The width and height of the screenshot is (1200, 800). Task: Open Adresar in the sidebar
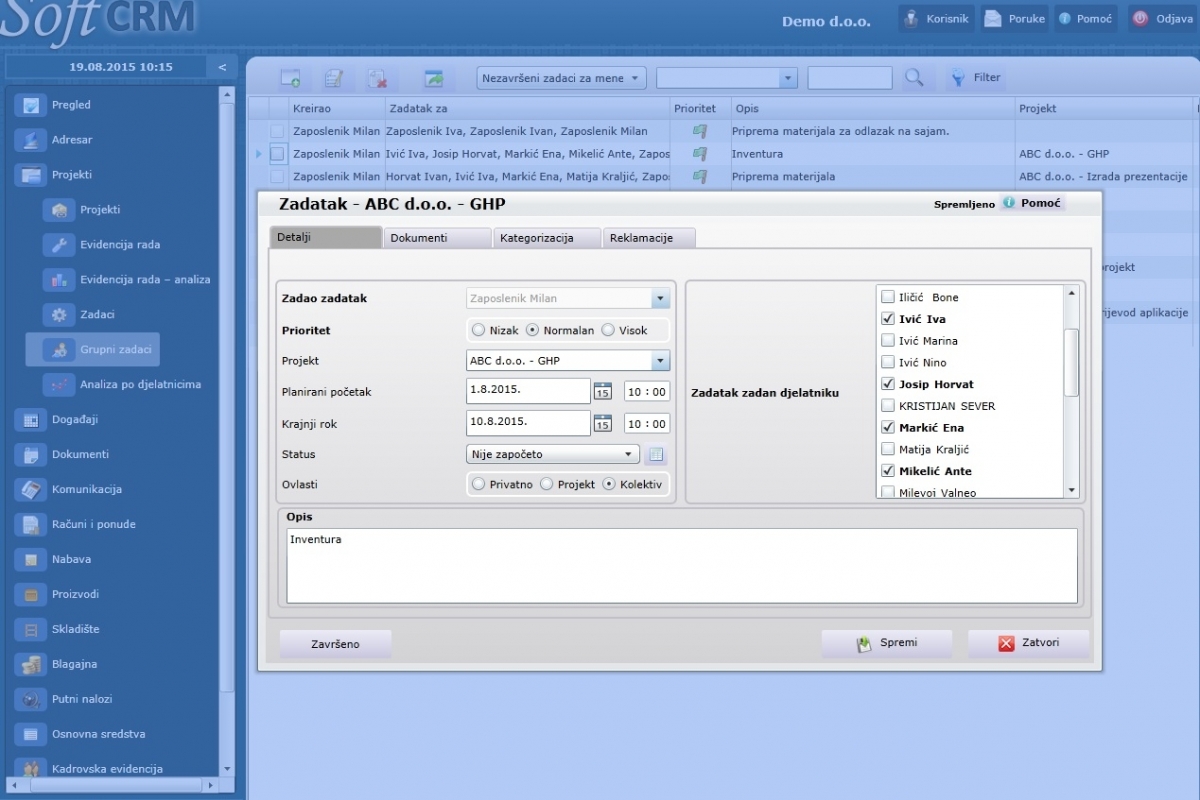click(72, 140)
